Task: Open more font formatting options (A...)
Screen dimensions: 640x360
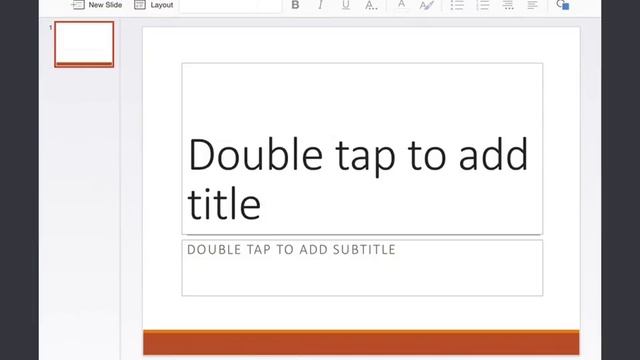Action: click(x=371, y=5)
